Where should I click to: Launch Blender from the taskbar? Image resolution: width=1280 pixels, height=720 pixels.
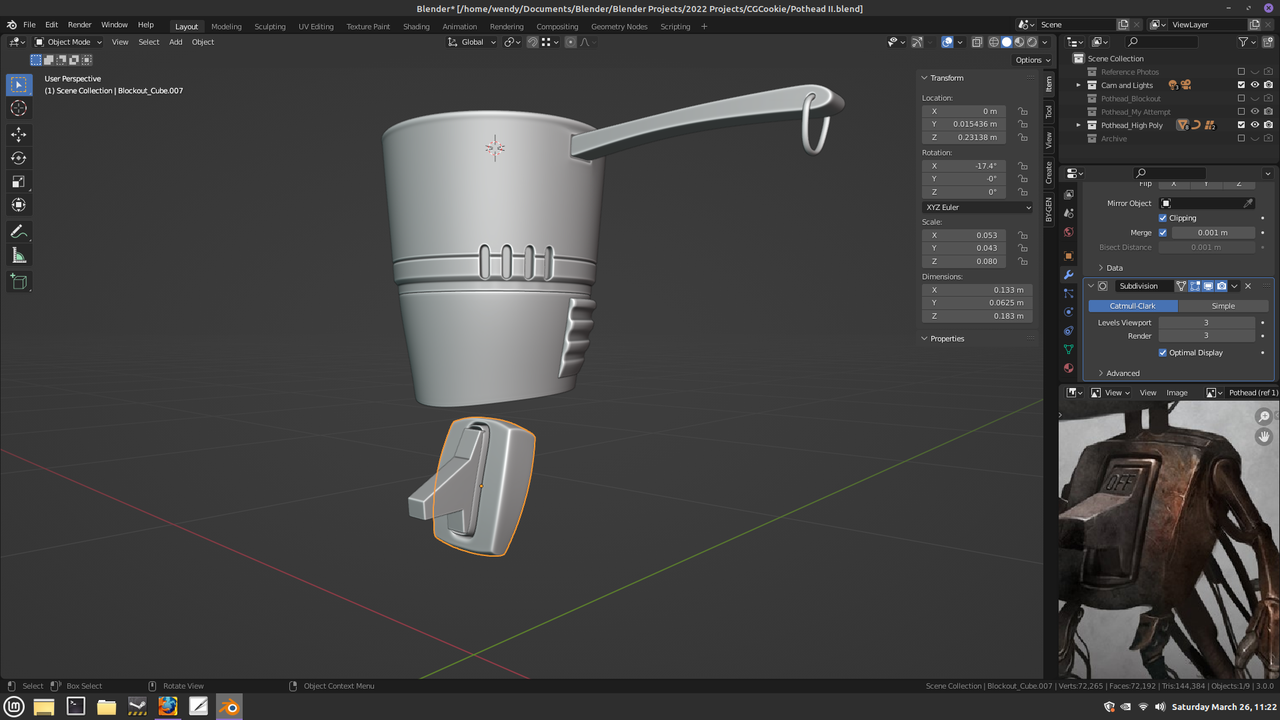point(229,707)
